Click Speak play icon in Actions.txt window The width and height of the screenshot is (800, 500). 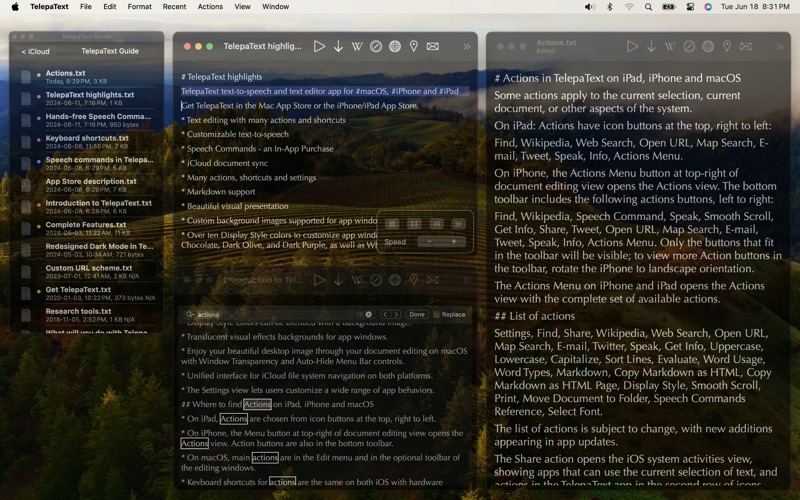(x=633, y=46)
